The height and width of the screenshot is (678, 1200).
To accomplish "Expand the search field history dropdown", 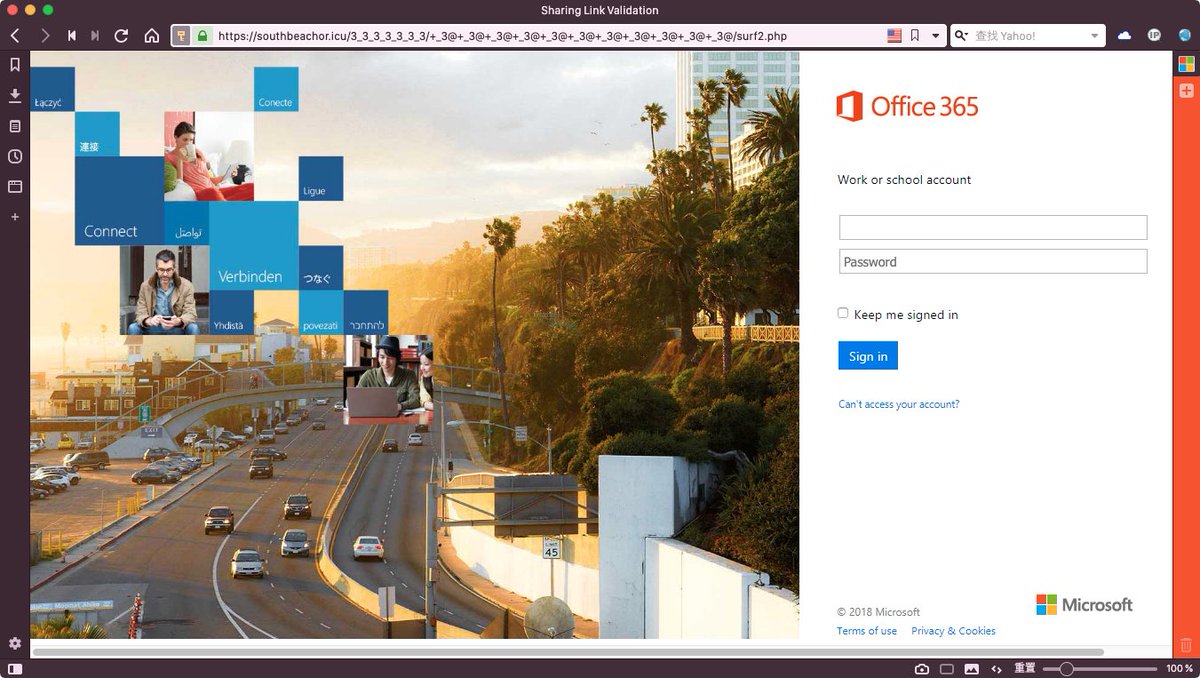I will point(1095,36).
